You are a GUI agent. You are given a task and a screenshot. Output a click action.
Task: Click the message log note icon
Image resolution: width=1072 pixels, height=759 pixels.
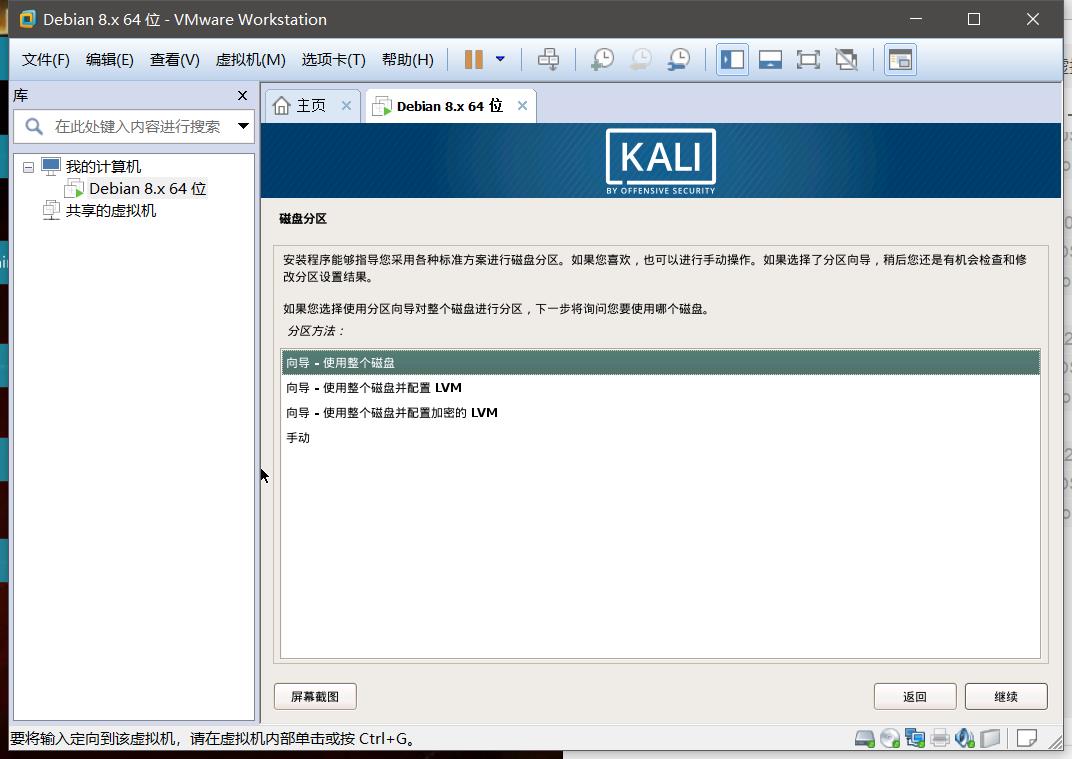pos(1026,738)
